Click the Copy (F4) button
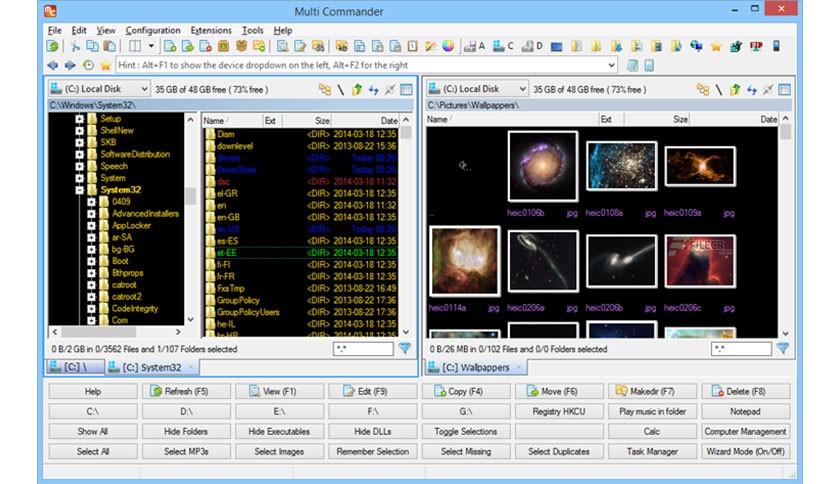 465,391
